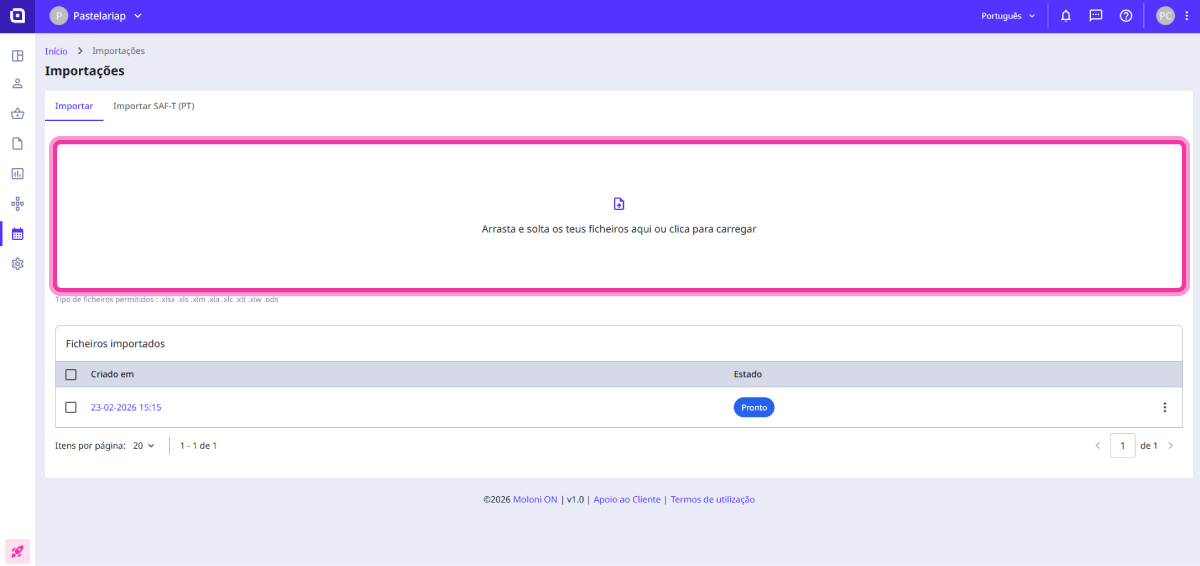
Task: Open the 23-02-2026 15:15 import link
Action: click(x=126, y=408)
